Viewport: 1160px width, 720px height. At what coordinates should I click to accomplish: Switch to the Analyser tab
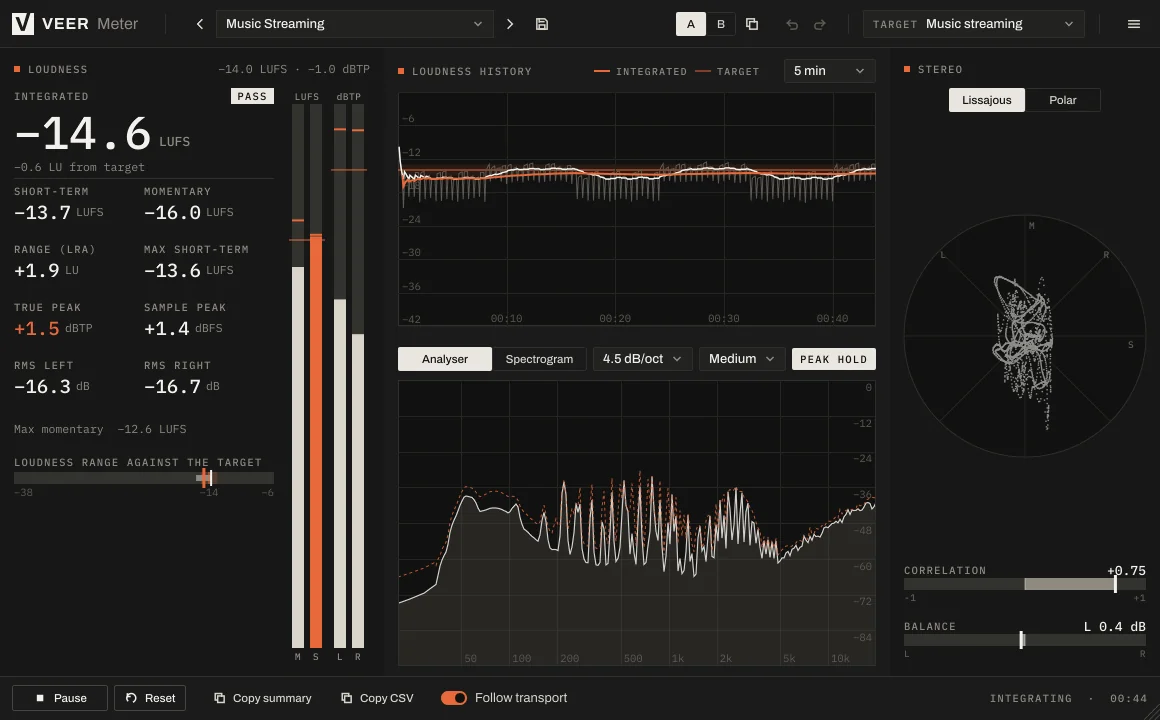pos(445,359)
